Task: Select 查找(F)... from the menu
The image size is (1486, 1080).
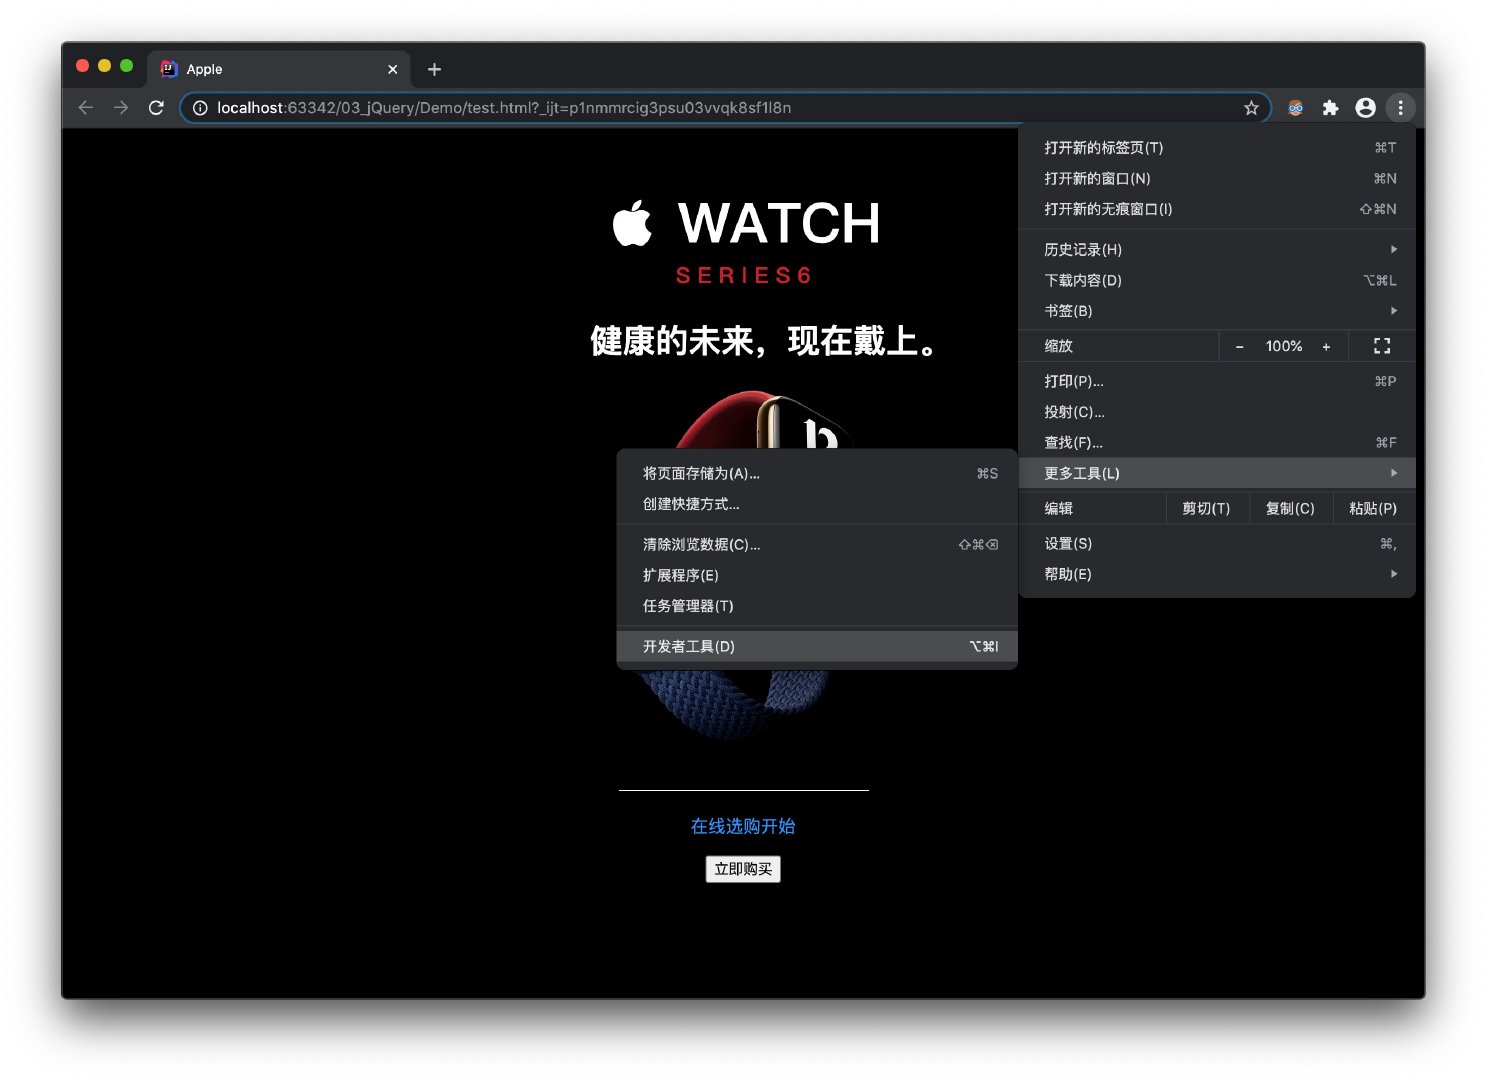Action: click(x=1217, y=442)
